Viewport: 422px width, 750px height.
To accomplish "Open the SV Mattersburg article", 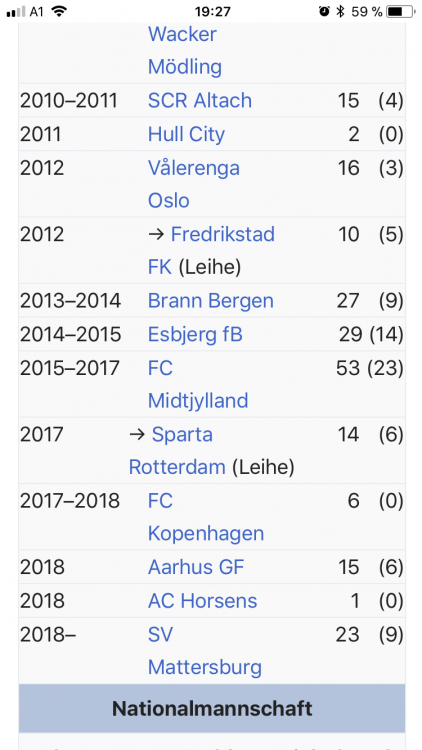I will click(205, 651).
